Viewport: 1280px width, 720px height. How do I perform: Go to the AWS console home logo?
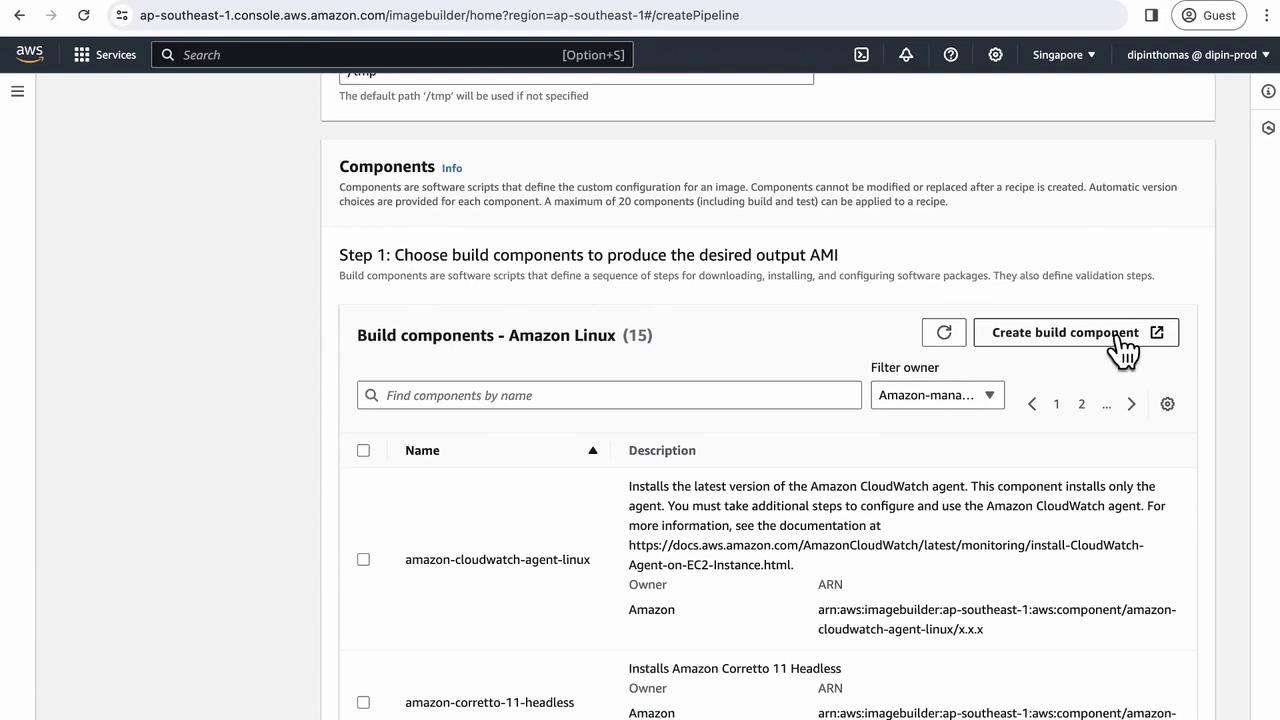[x=30, y=55]
